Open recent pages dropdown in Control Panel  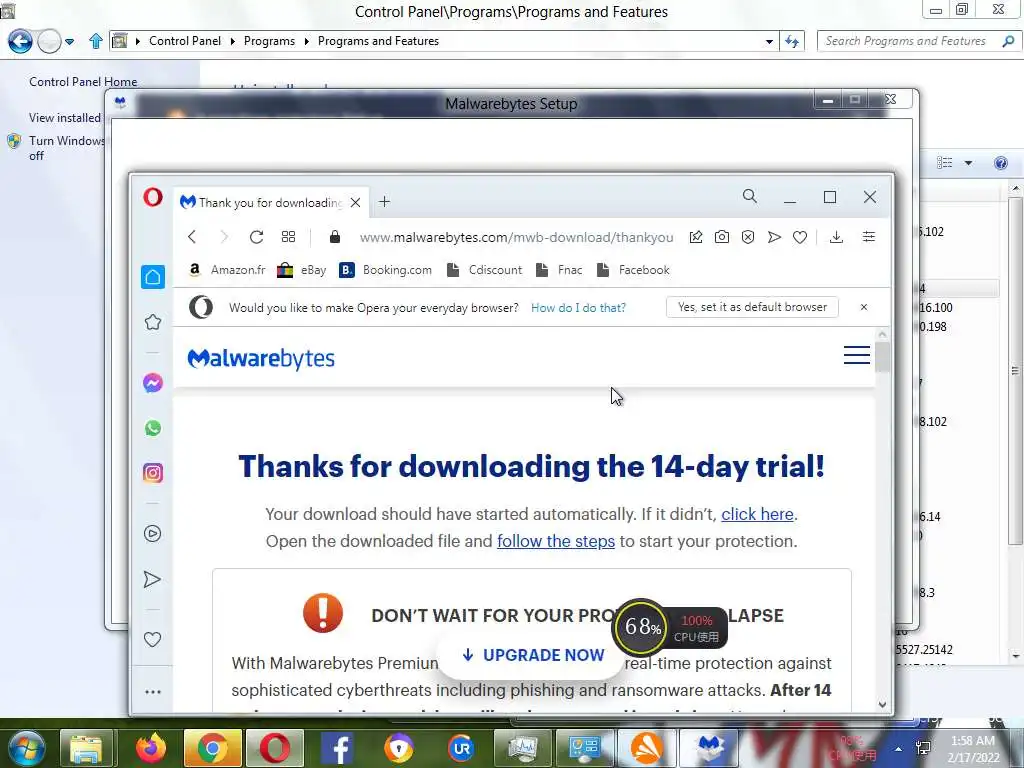pyautogui.click(x=69, y=42)
